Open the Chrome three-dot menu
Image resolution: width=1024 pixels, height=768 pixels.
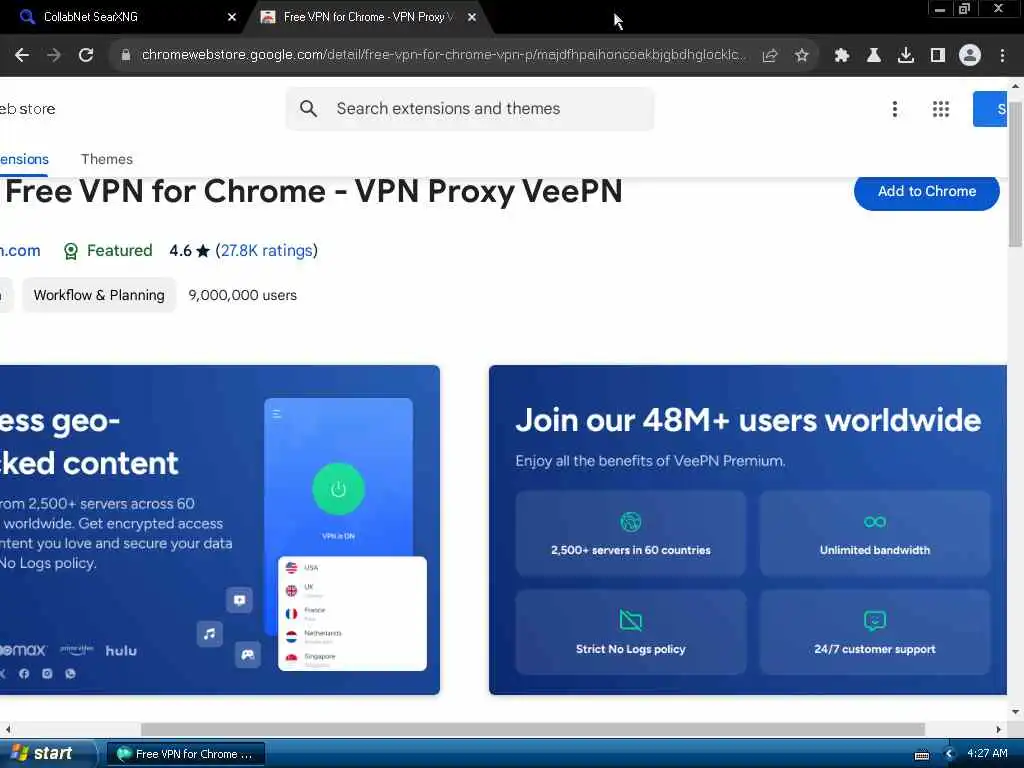[1002, 56]
